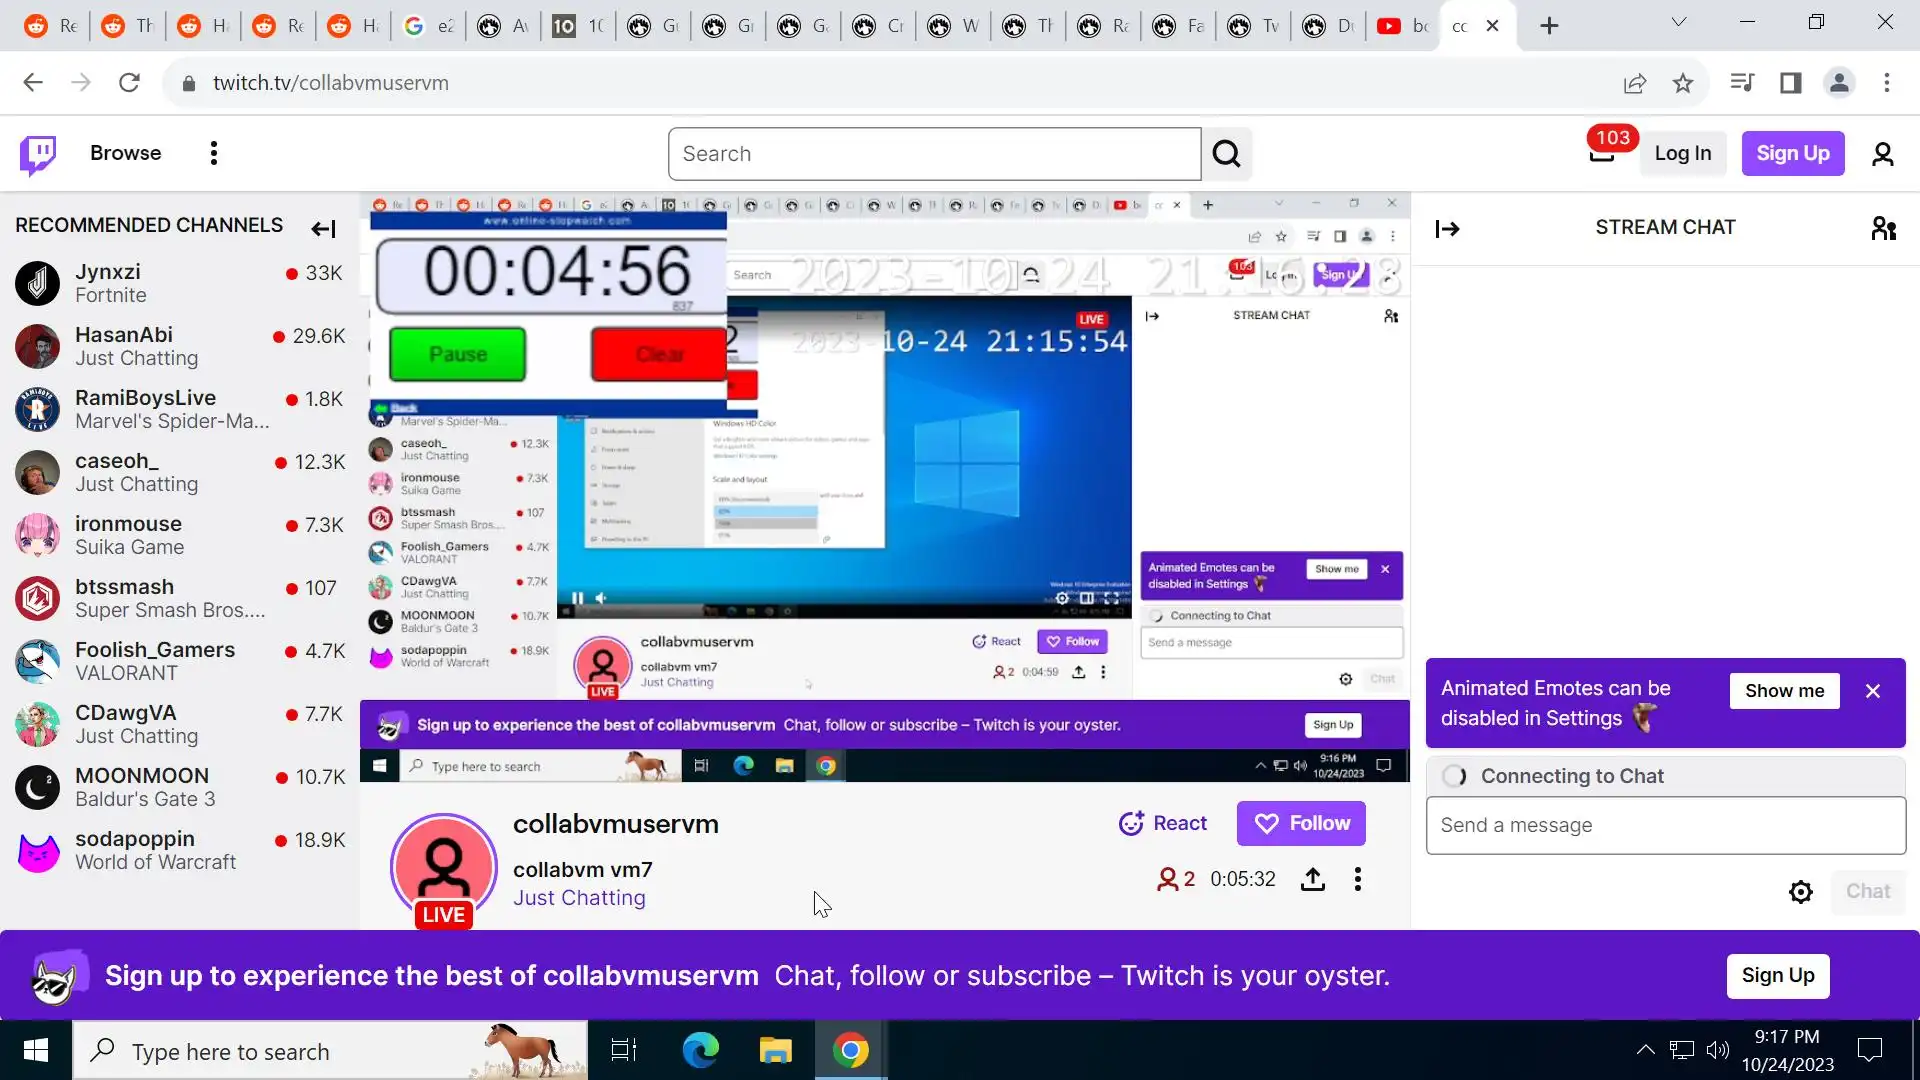Expand the Chrome tab search chevron

(1678, 23)
